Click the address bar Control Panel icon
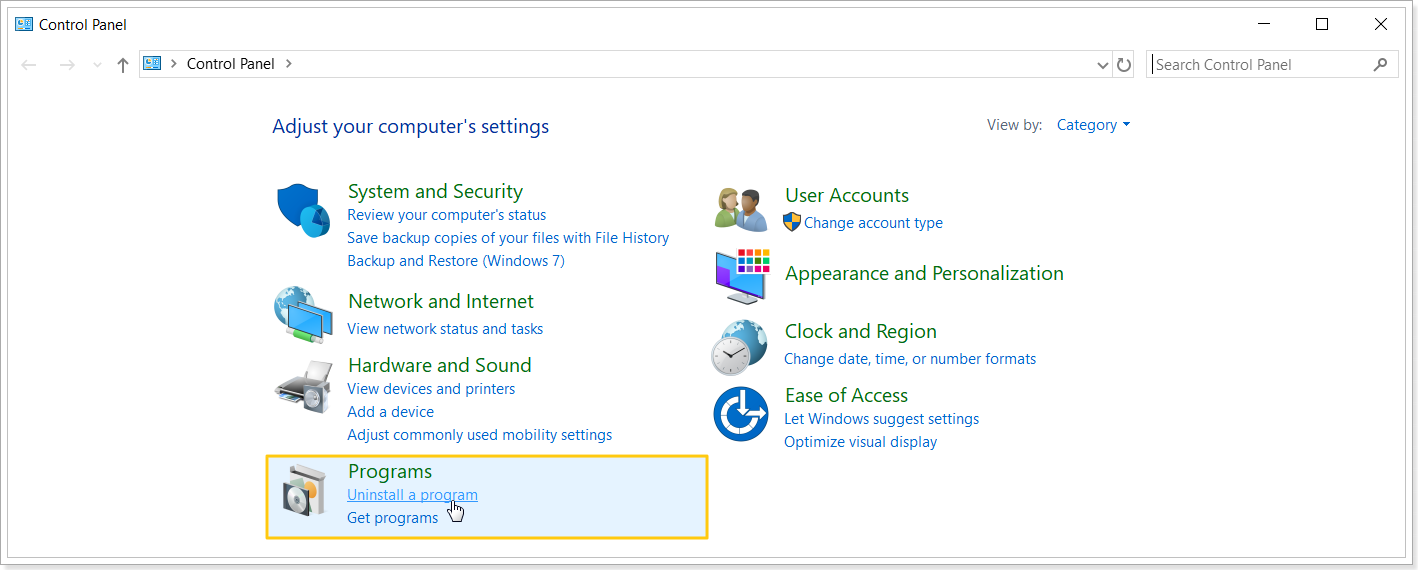Viewport: 1418px width, 570px height. pyautogui.click(x=152, y=63)
